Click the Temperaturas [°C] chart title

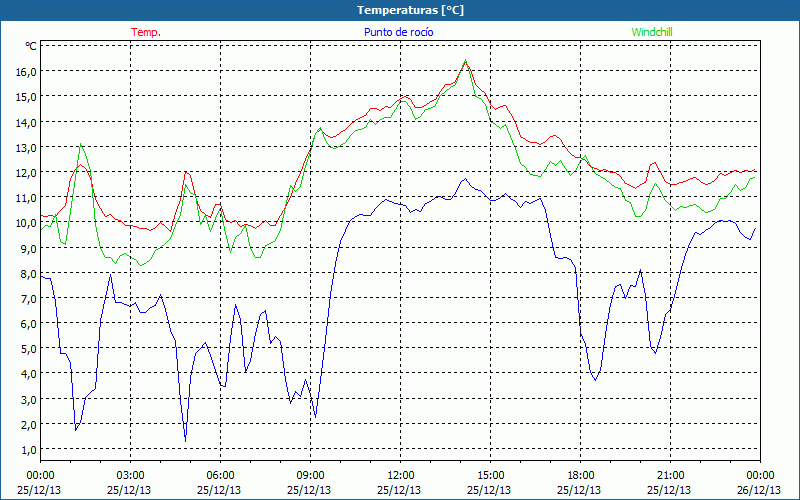pyautogui.click(x=410, y=10)
